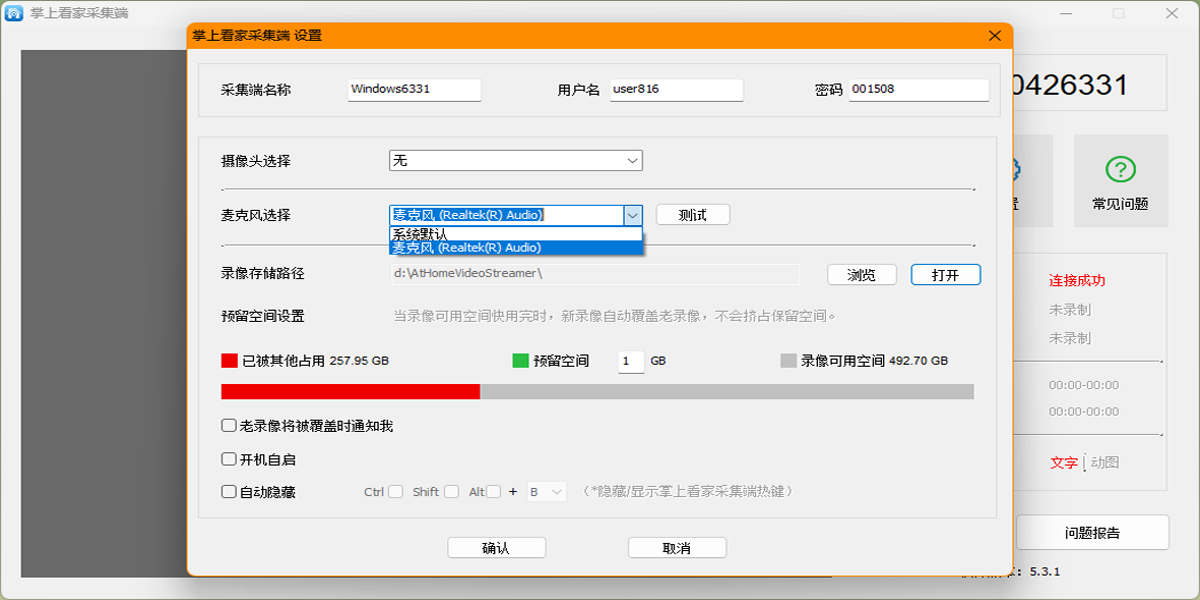Tick the Shift hotkey checkbox

click(451, 492)
